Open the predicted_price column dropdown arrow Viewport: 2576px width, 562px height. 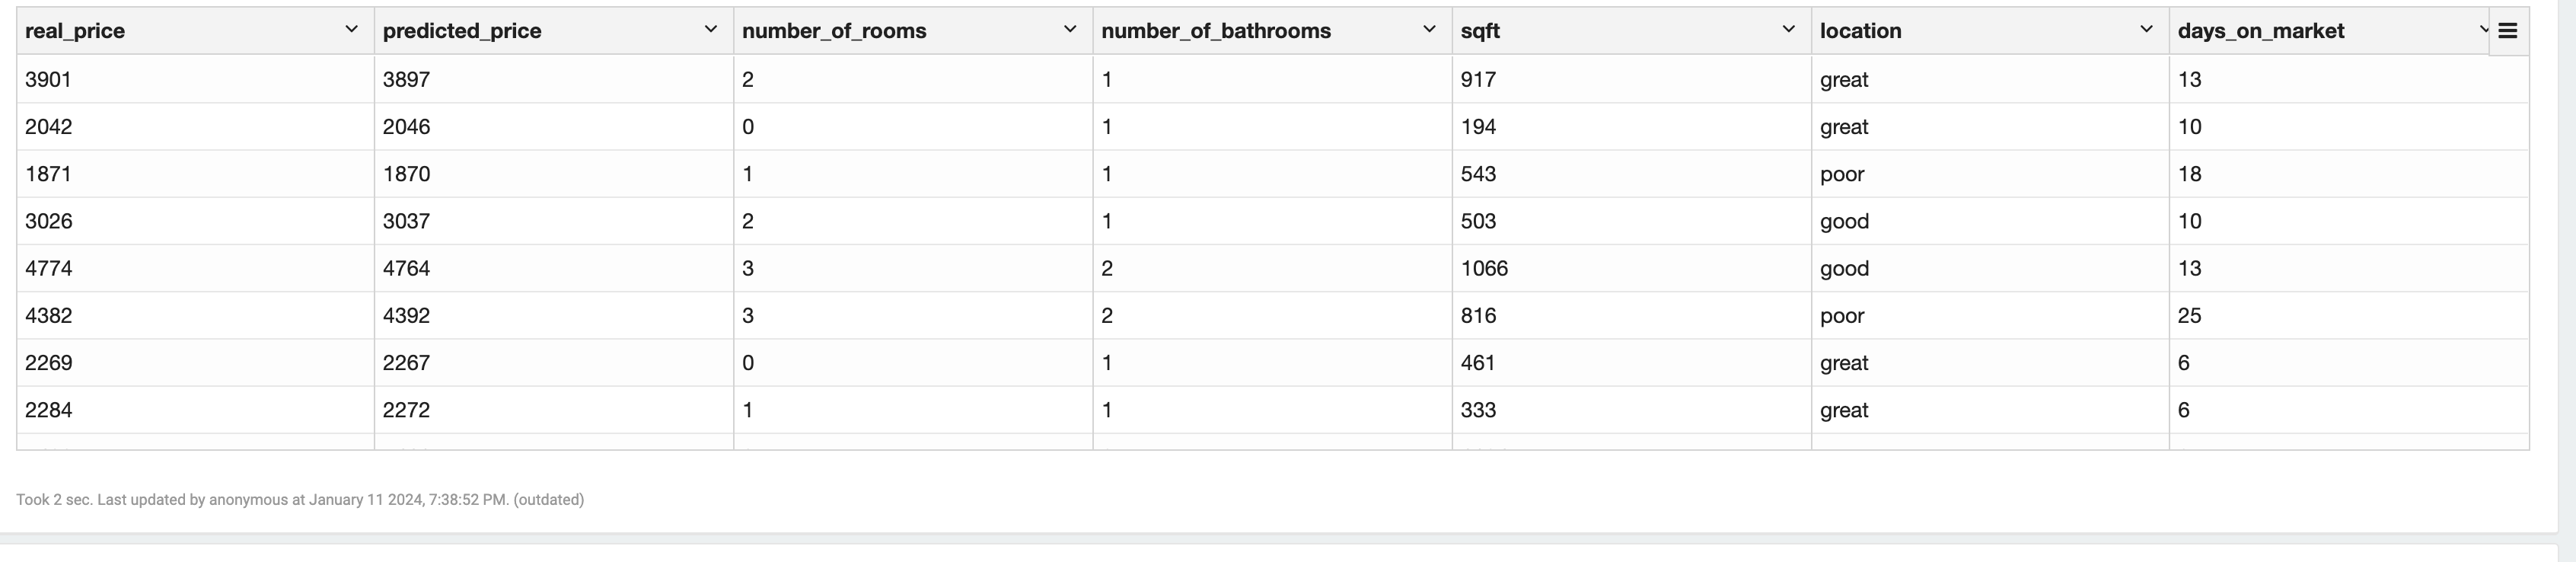[x=710, y=30]
